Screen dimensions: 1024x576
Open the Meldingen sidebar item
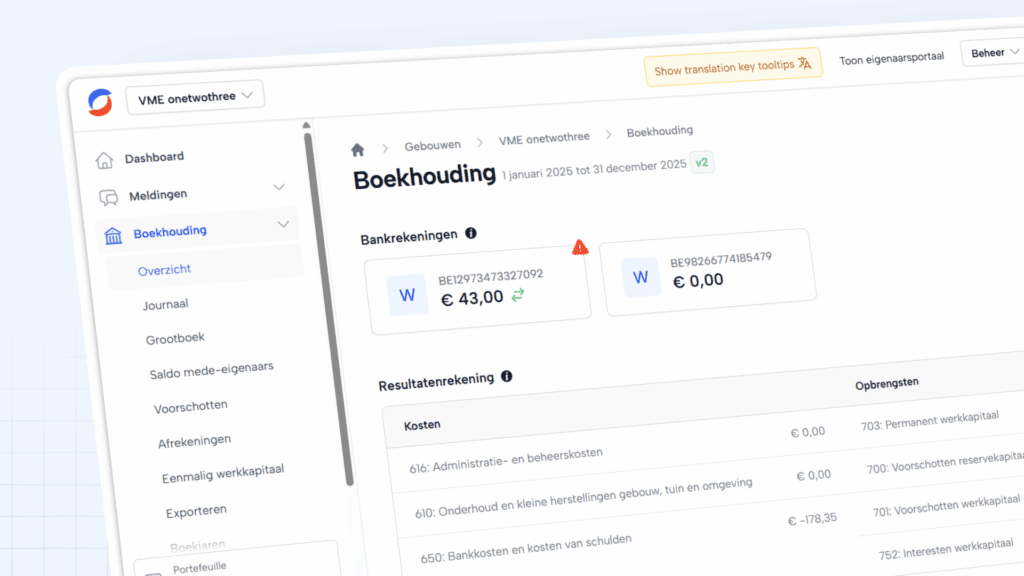click(157, 195)
